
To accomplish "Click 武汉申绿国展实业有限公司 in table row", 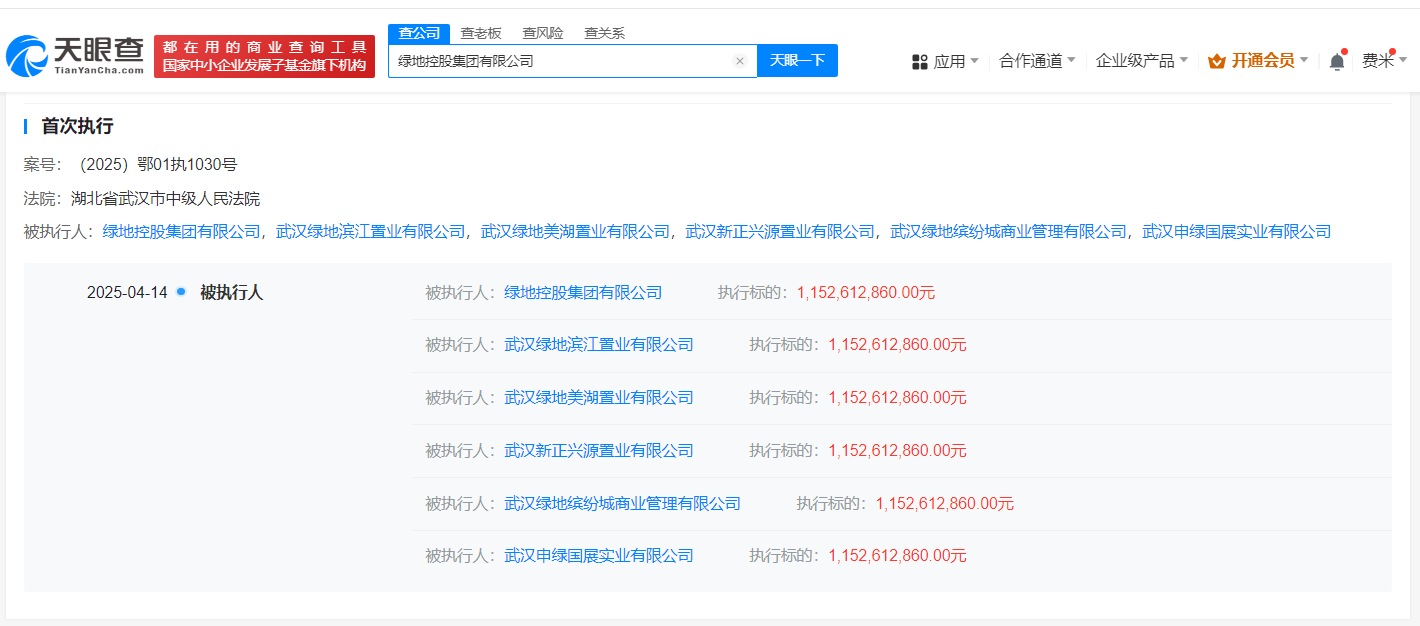I will (599, 556).
